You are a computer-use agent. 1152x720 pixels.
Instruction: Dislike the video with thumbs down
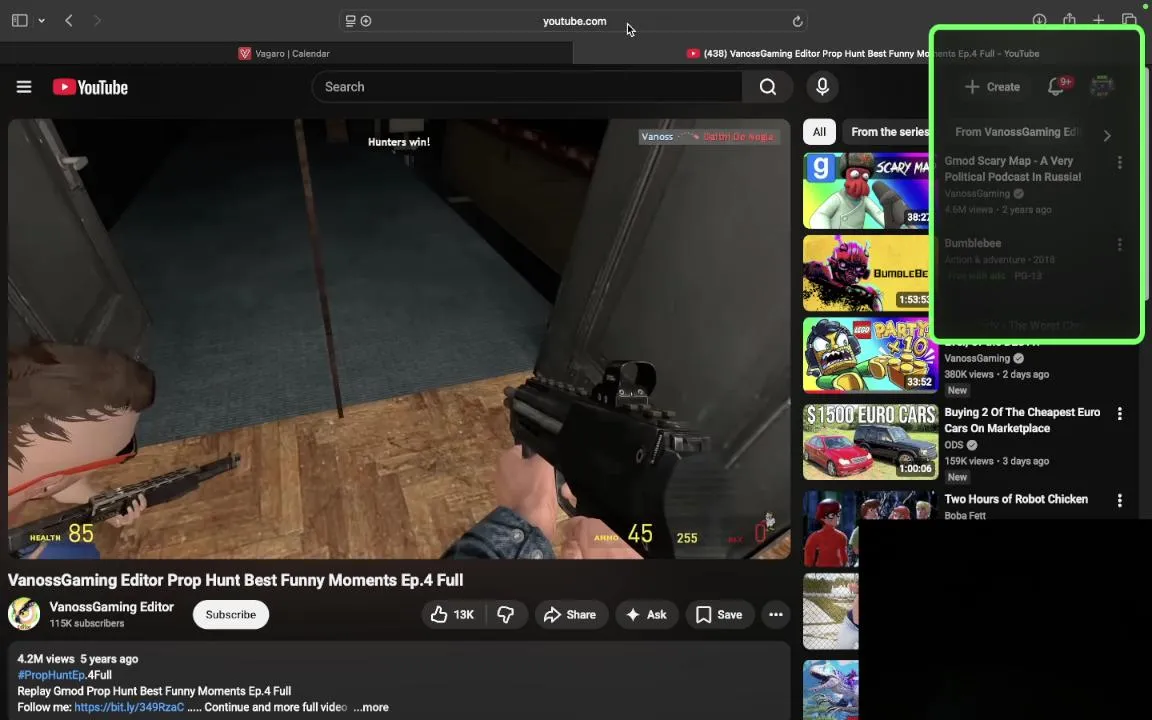click(506, 615)
